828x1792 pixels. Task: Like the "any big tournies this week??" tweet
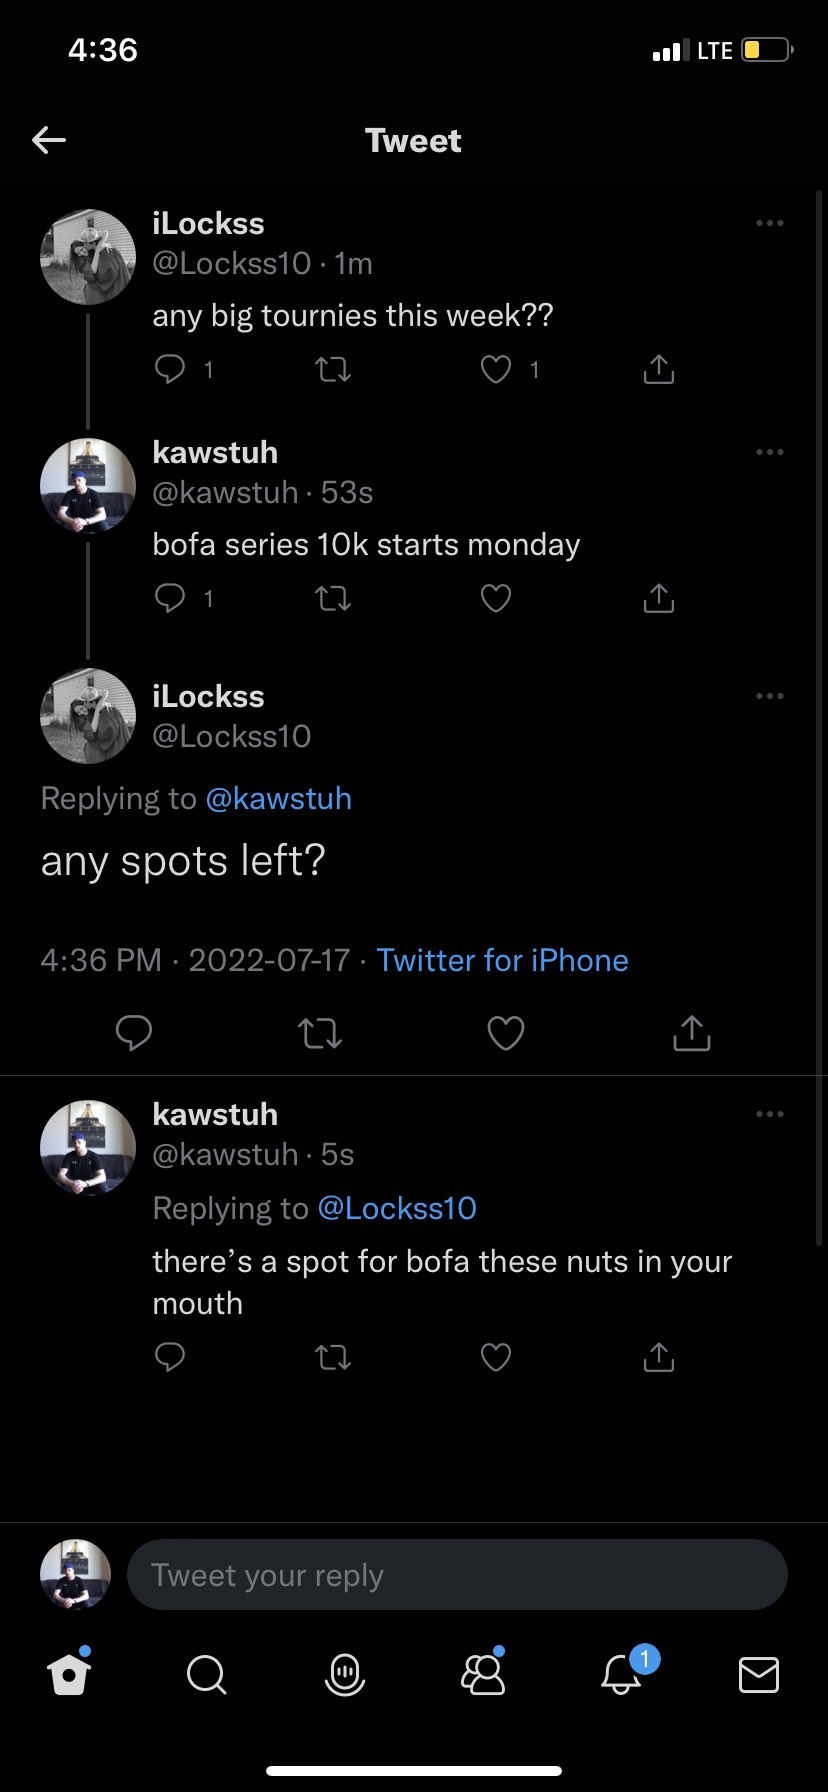[x=496, y=370]
